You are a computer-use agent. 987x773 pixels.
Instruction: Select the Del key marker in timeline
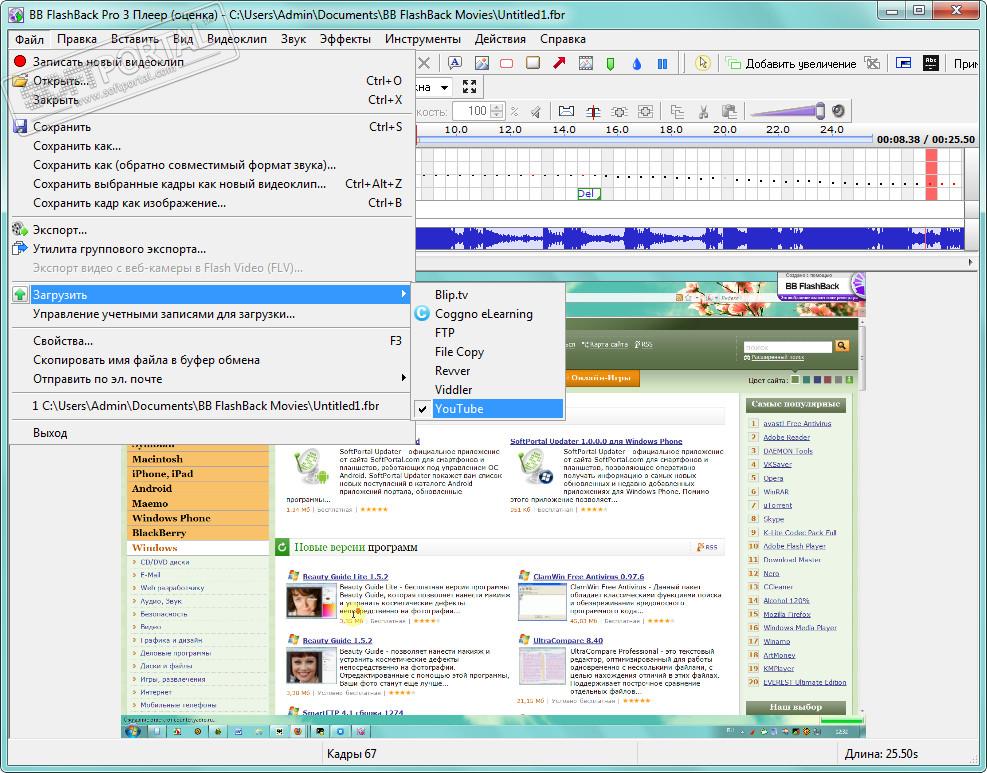[x=589, y=194]
